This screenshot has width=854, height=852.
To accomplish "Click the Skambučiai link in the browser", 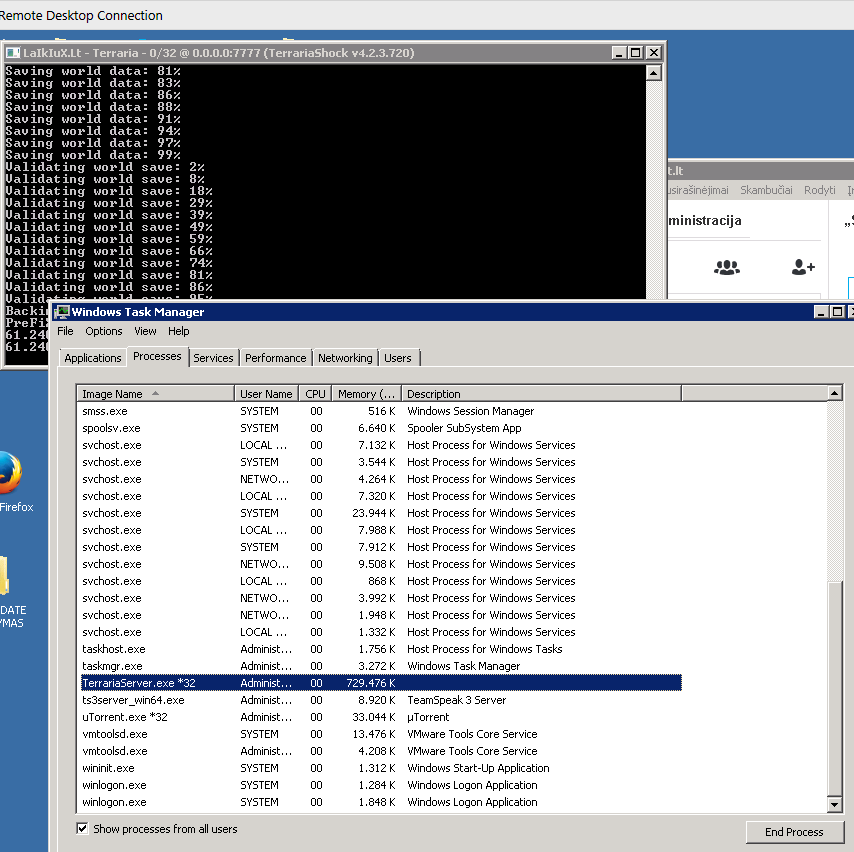I will (766, 190).
